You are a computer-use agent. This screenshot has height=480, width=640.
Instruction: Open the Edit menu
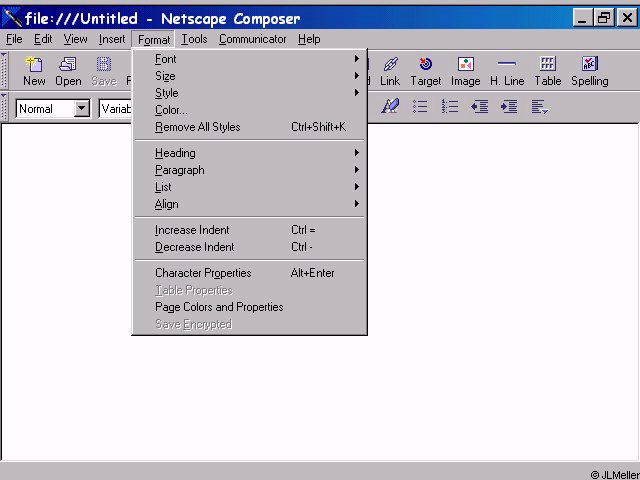coord(43,39)
